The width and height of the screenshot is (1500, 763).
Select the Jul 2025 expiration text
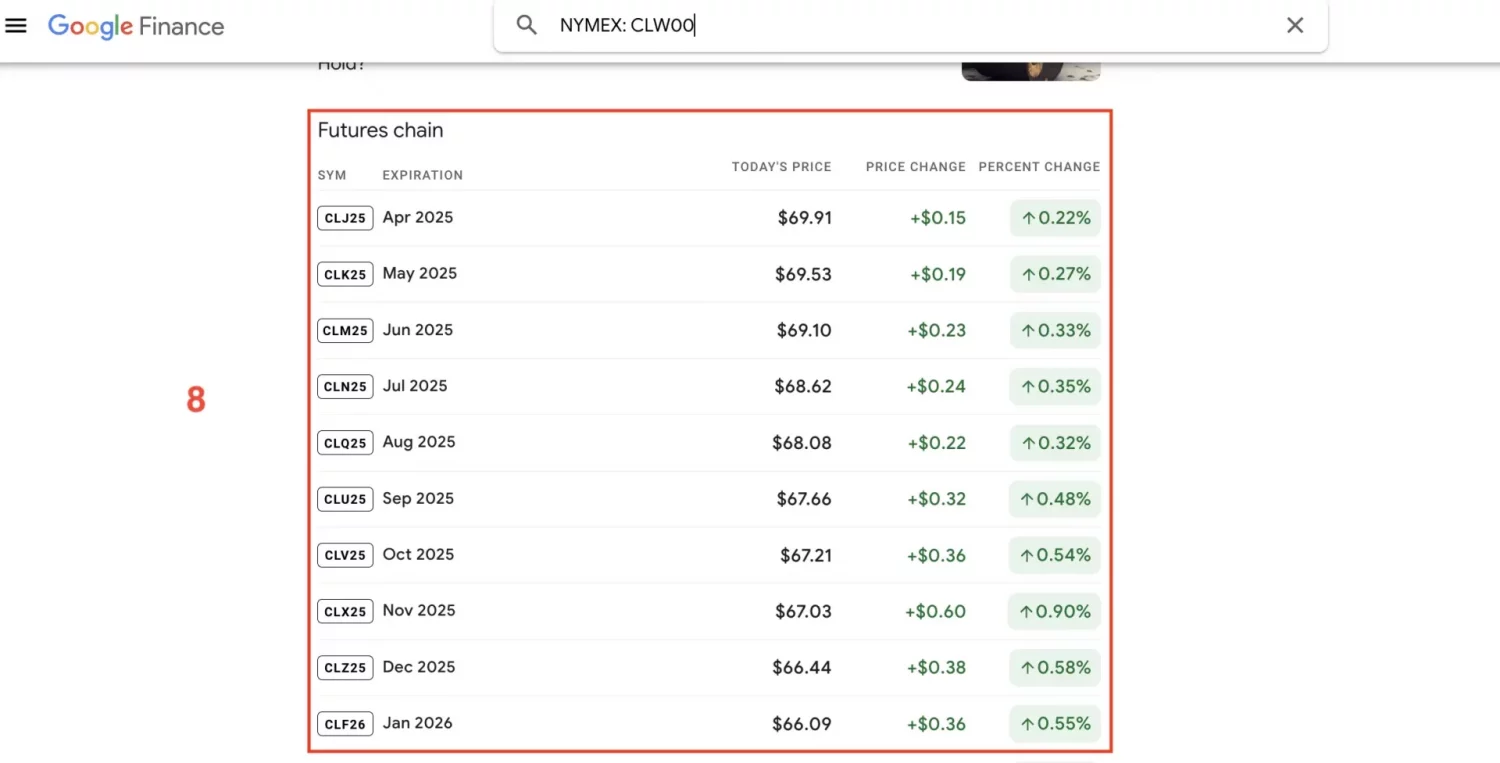(x=415, y=385)
